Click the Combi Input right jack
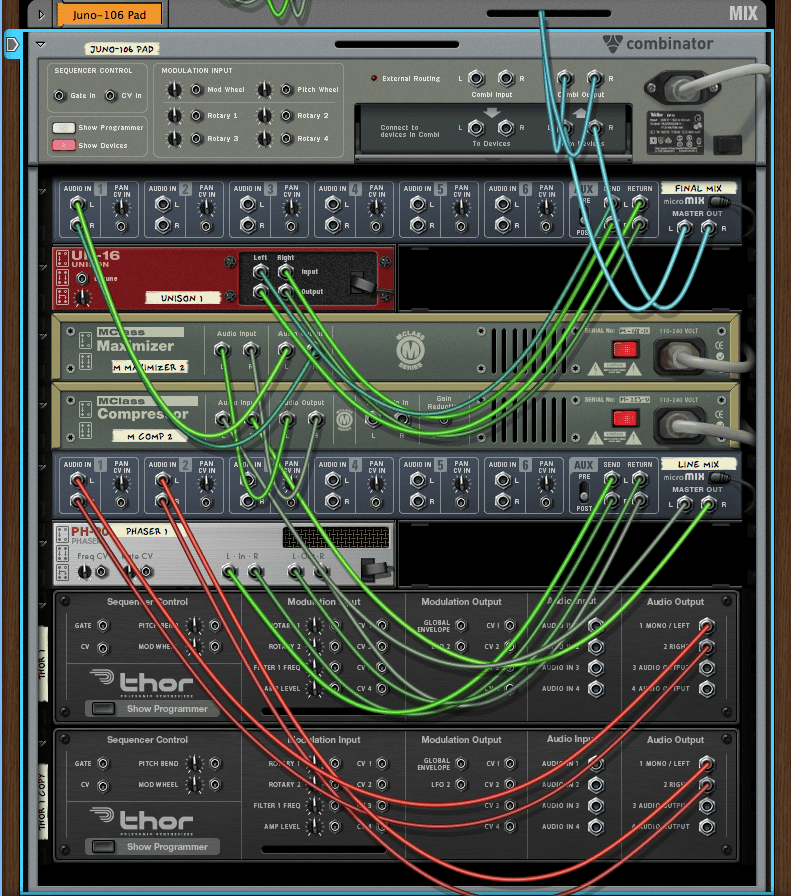The image size is (791, 896). (x=506, y=78)
